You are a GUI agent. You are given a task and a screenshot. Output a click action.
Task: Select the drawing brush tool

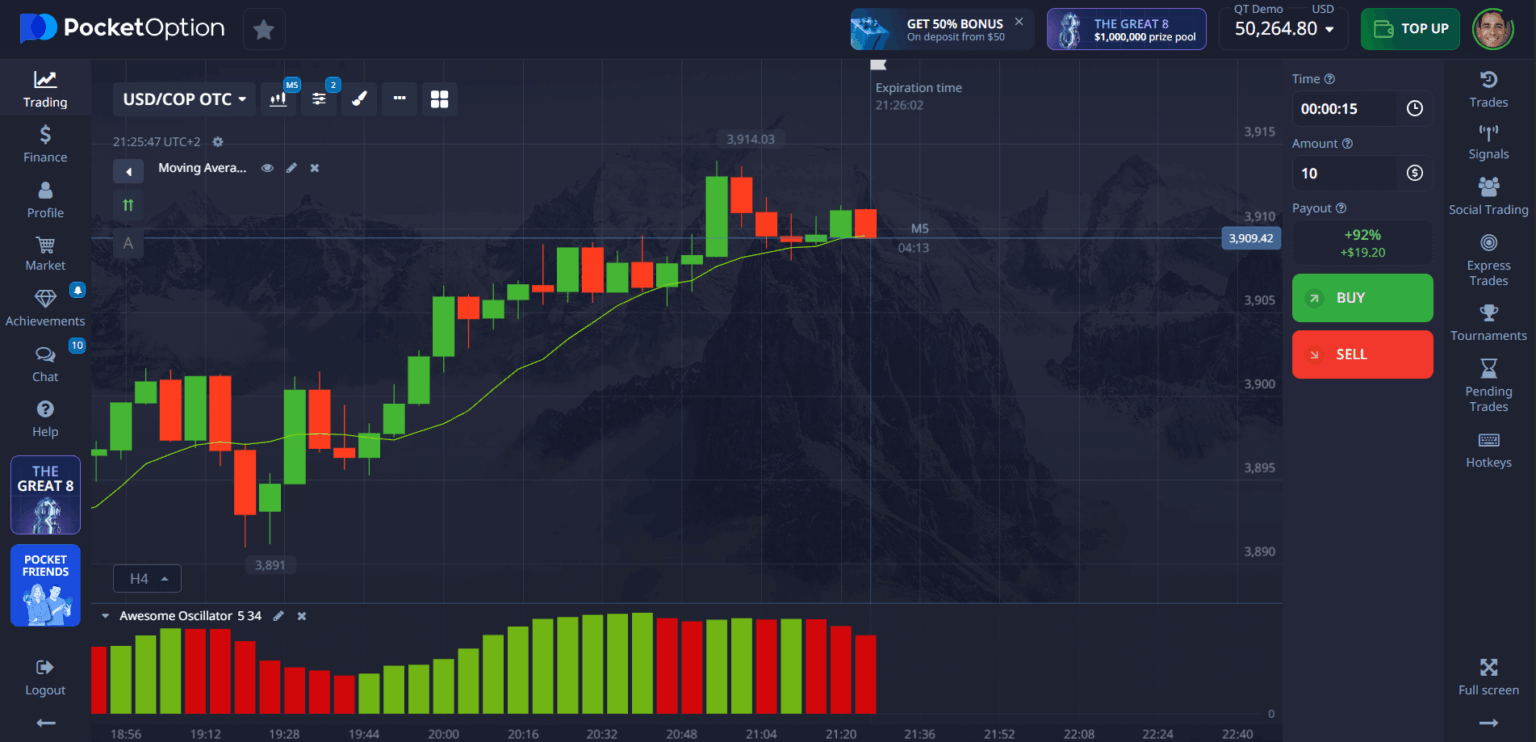[359, 98]
